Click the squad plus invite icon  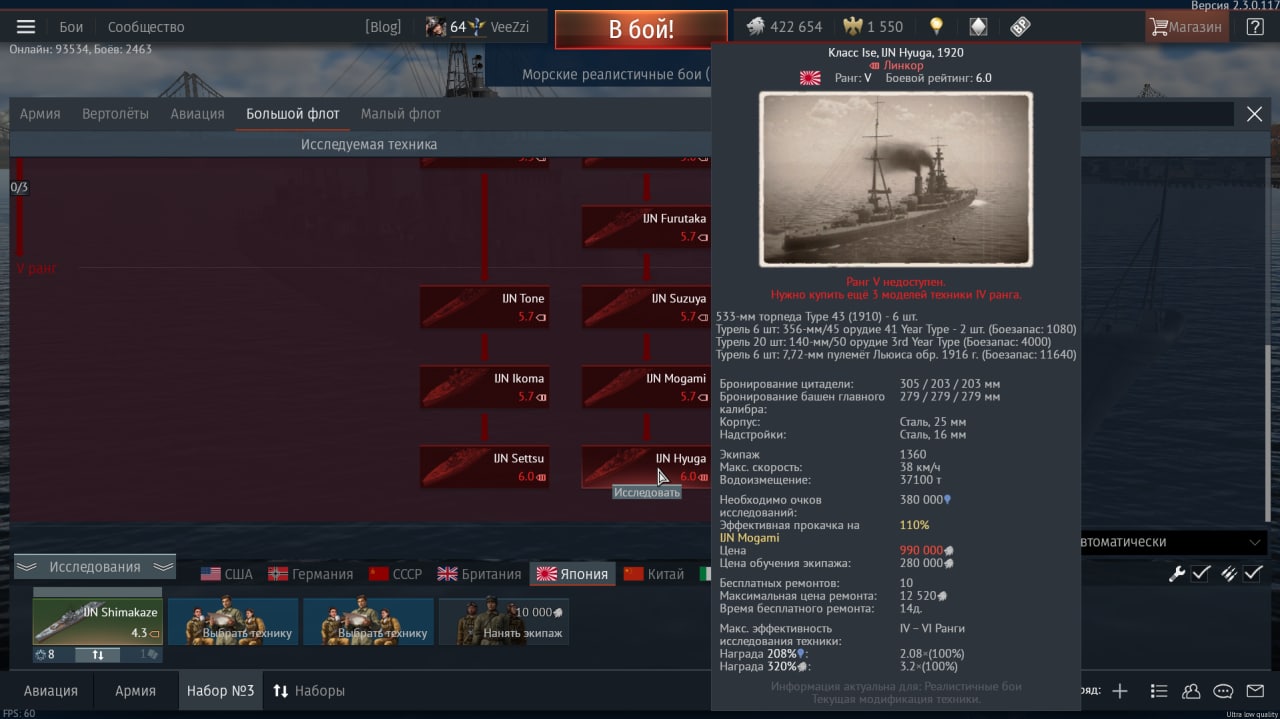coord(1120,691)
